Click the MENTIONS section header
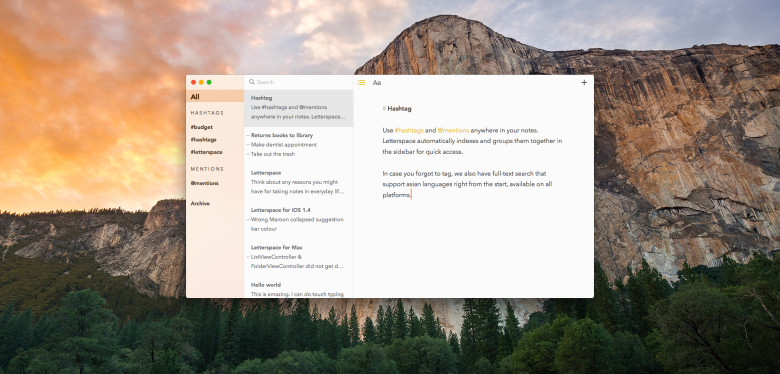This screenshot has width=780, height=374. coord(207,169)
